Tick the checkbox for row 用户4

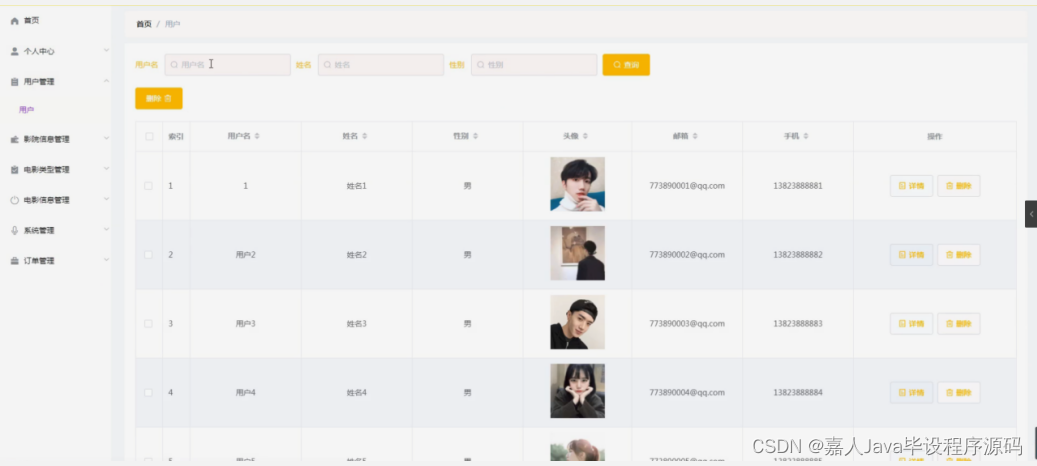[x=149, y=393]
